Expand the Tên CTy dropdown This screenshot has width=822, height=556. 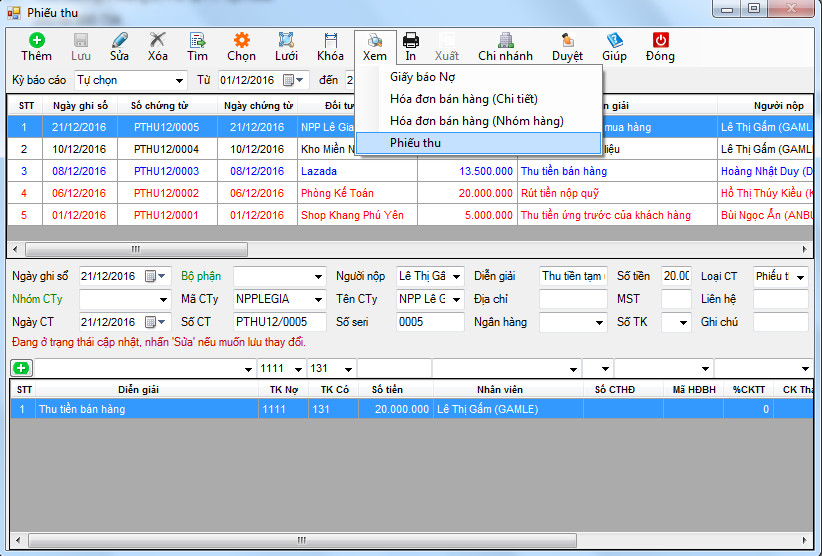point(457,300)
